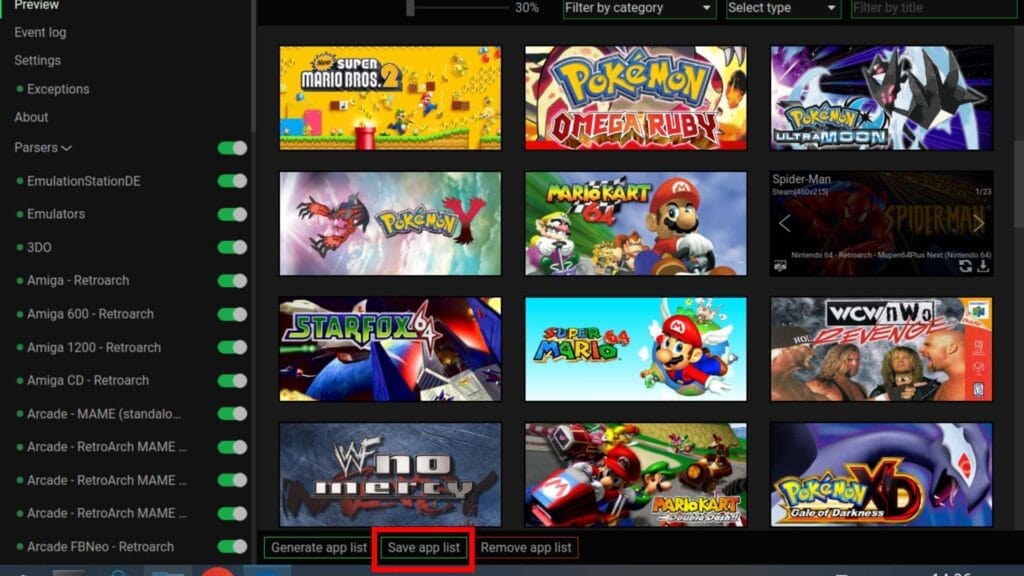The width and height of the screenshot is (1024, 576).
Task: Select the WCW/nWo Revenge artwork
Action: click(x=882, y=349)
